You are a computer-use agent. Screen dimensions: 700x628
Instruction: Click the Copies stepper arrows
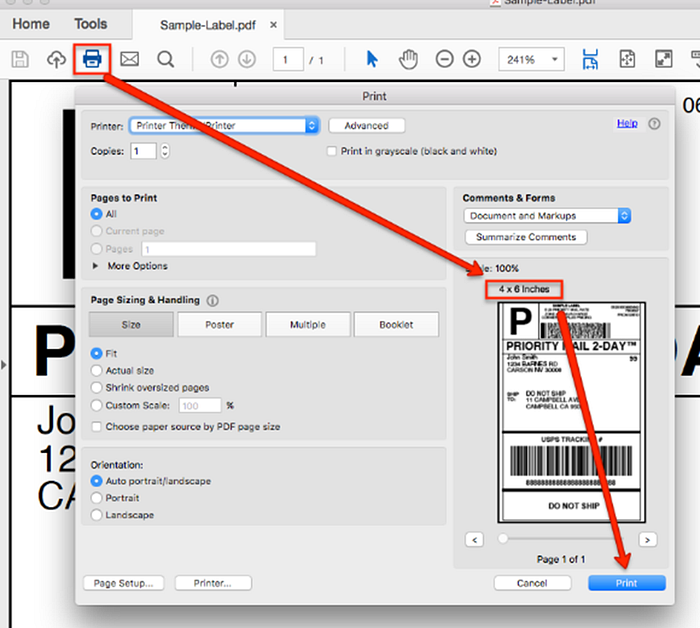[x=165, y=151]
